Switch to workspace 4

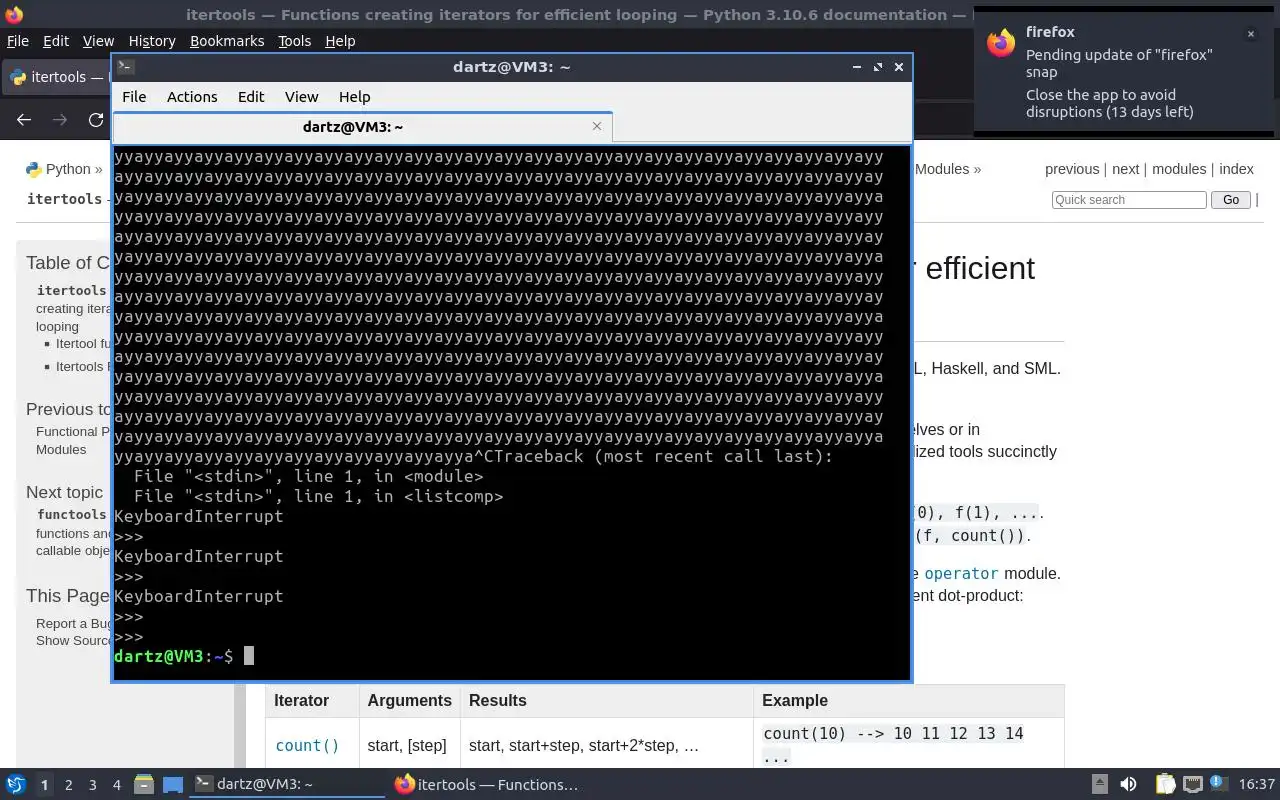pyautogui.click(x=117, y=785)
